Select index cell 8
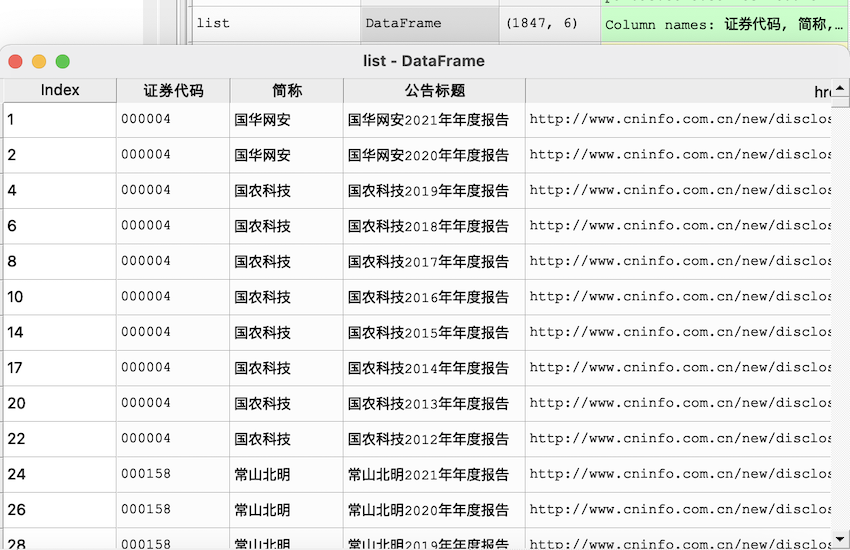Image resolution: width=850 pixels, height=550 pixels. [60, 262]
